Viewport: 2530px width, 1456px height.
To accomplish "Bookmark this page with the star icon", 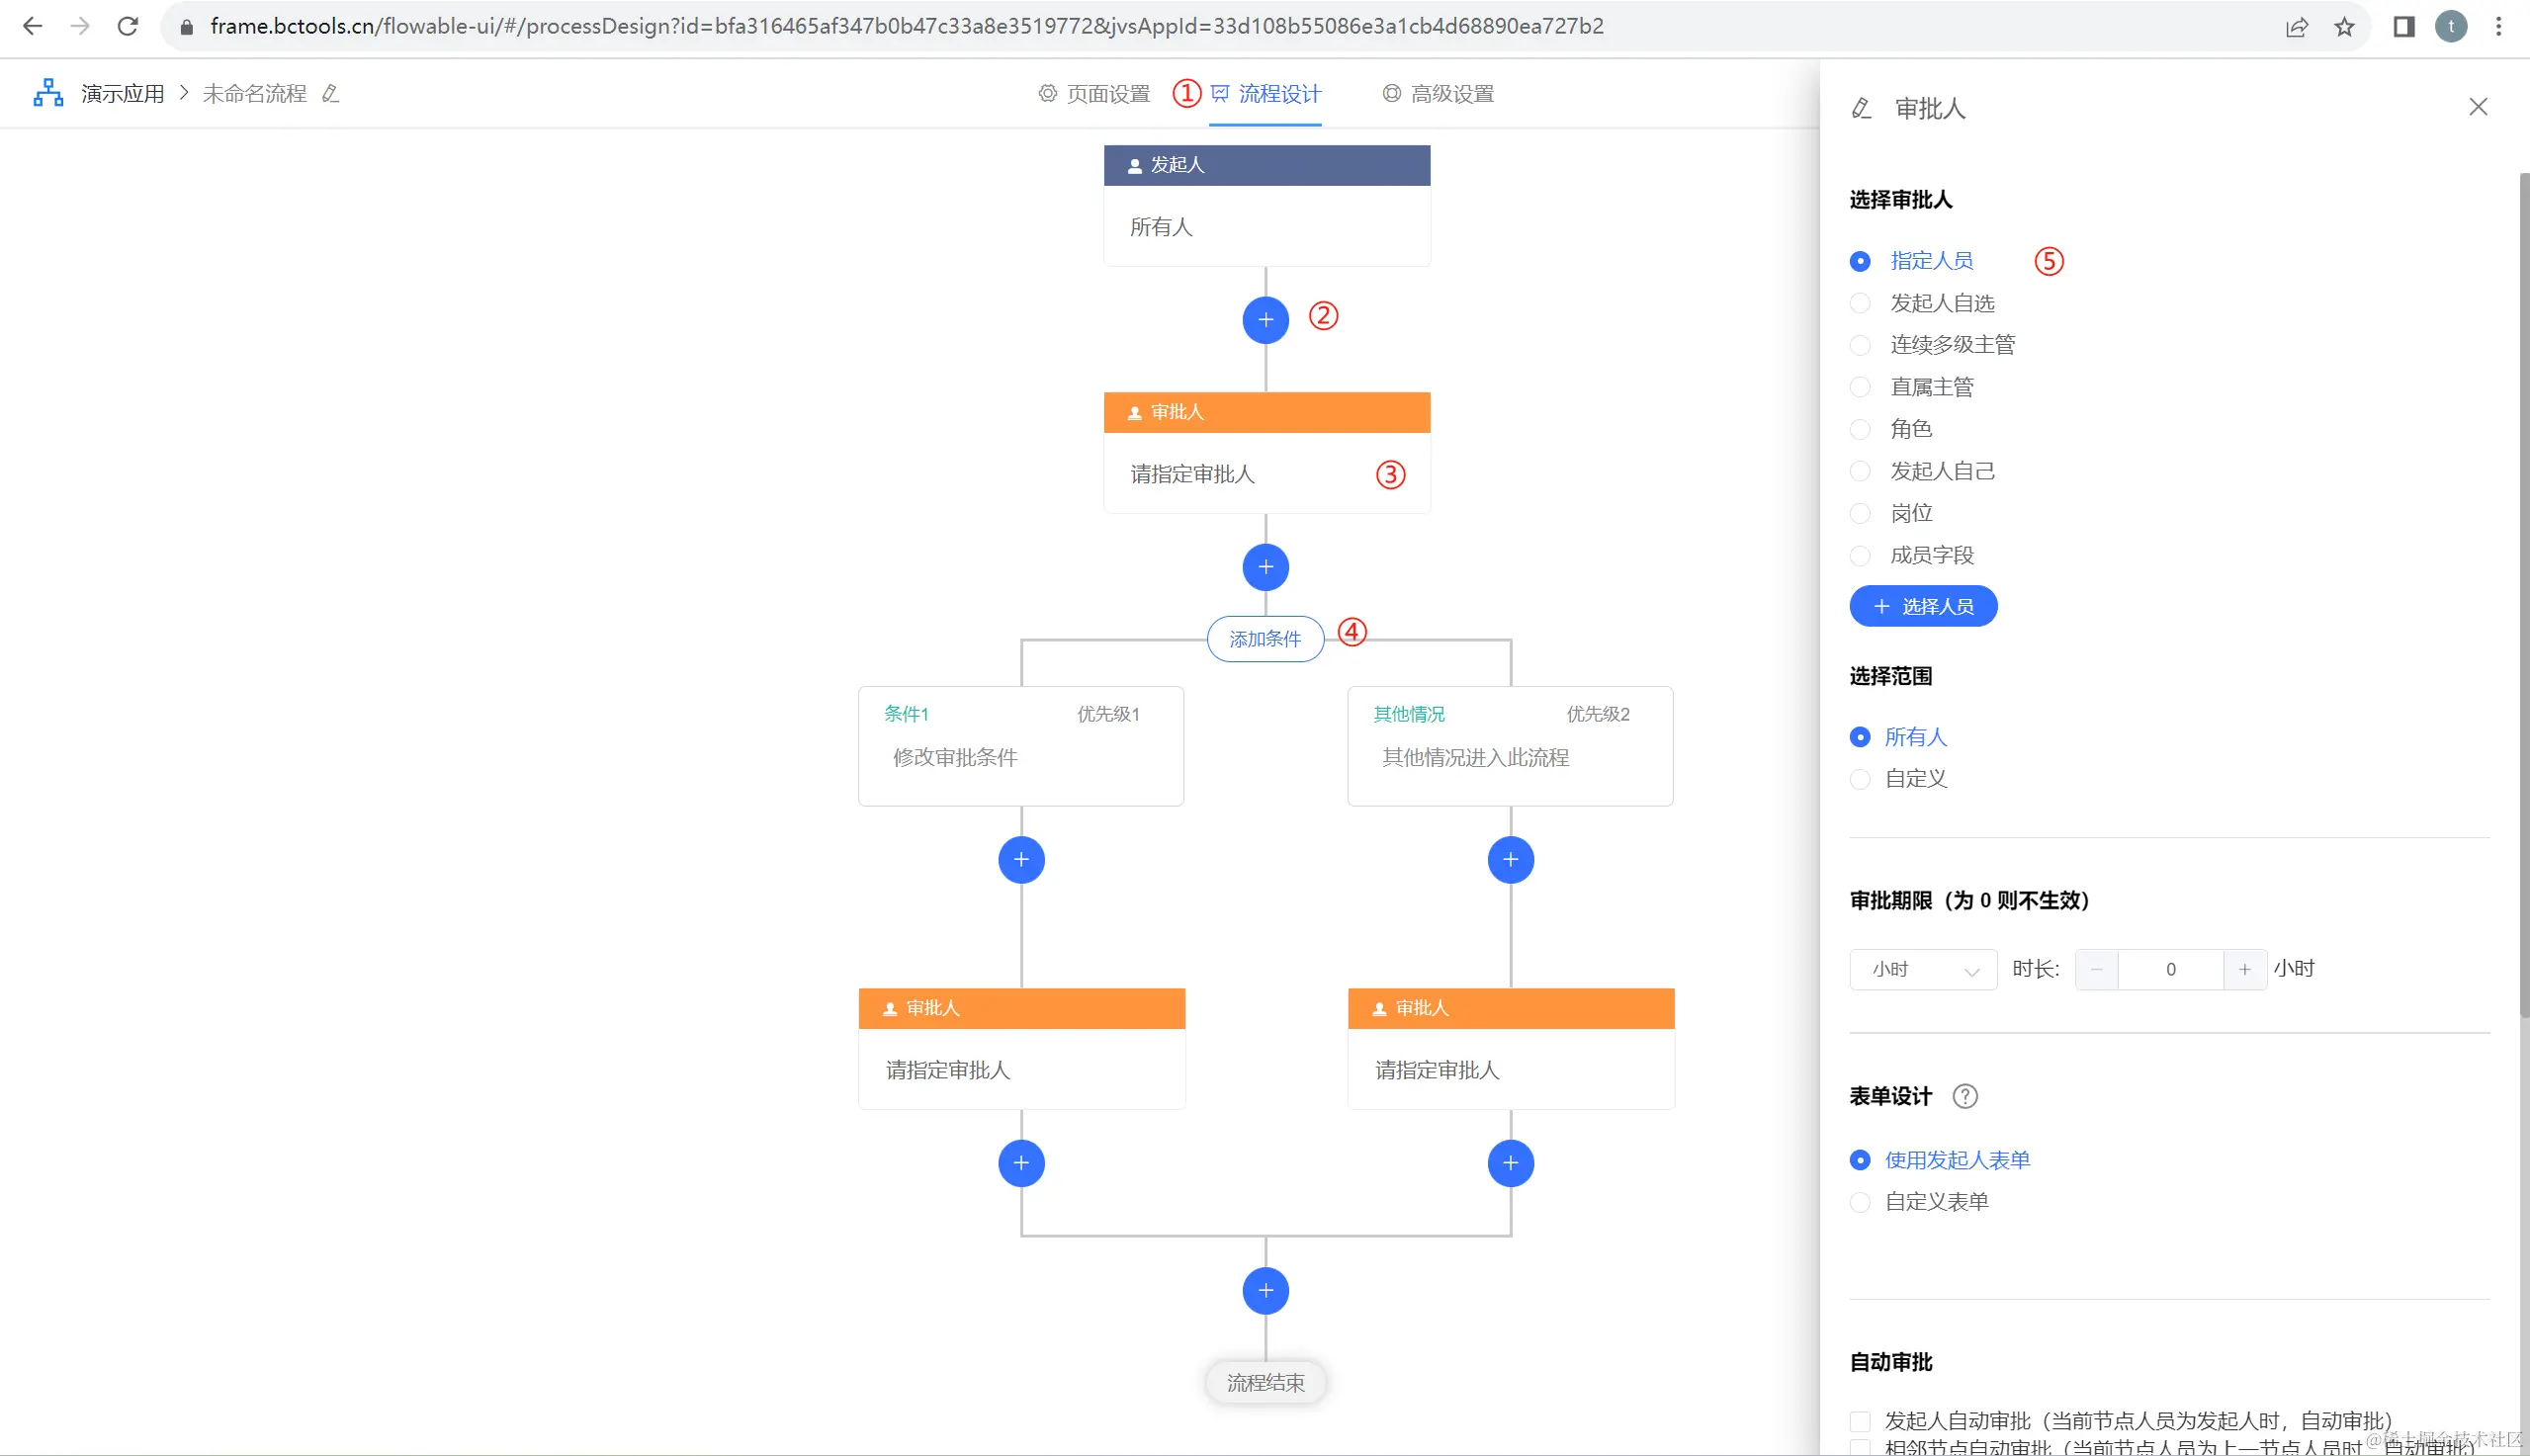I will pyautogui.click(x=2344, y=27).
